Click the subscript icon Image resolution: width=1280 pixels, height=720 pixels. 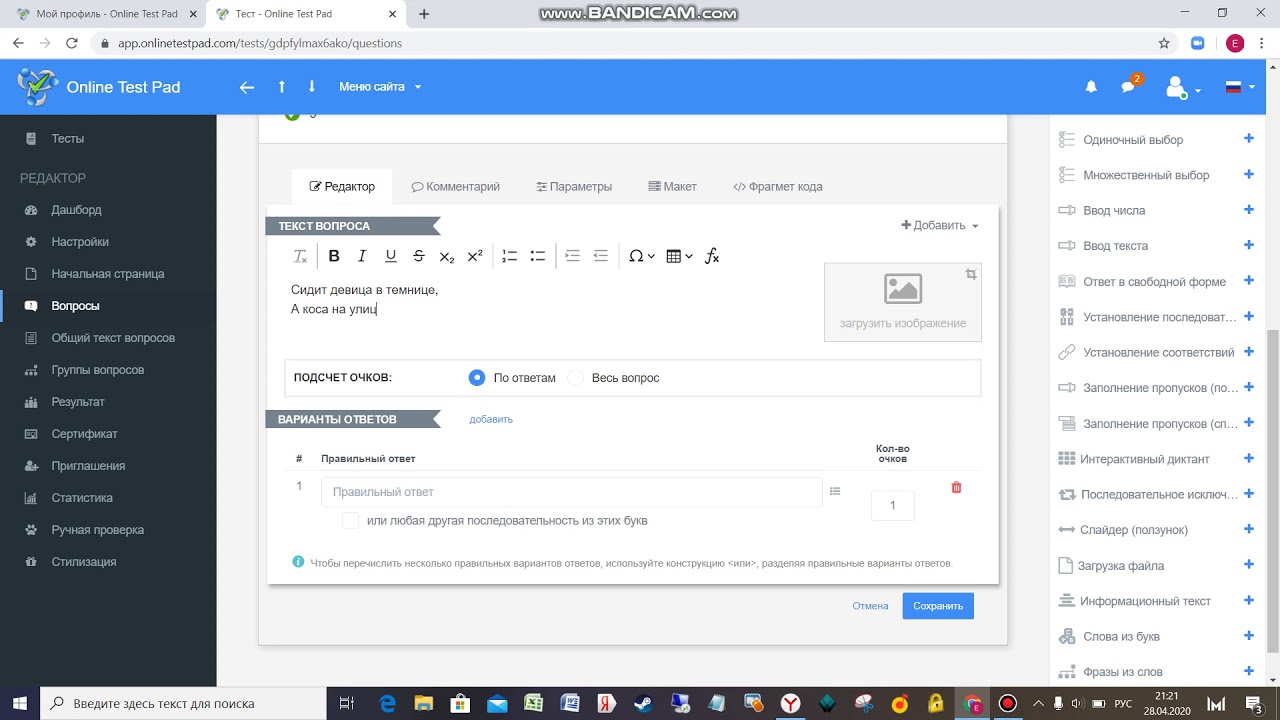pos(447,256)
